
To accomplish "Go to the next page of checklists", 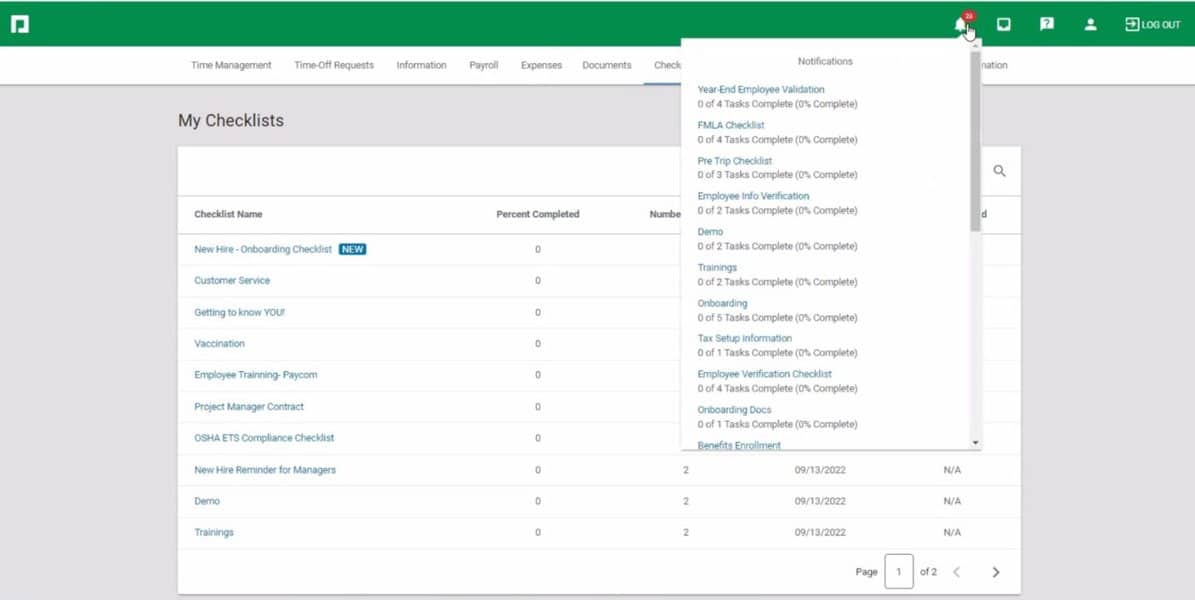I will point(996,571).
